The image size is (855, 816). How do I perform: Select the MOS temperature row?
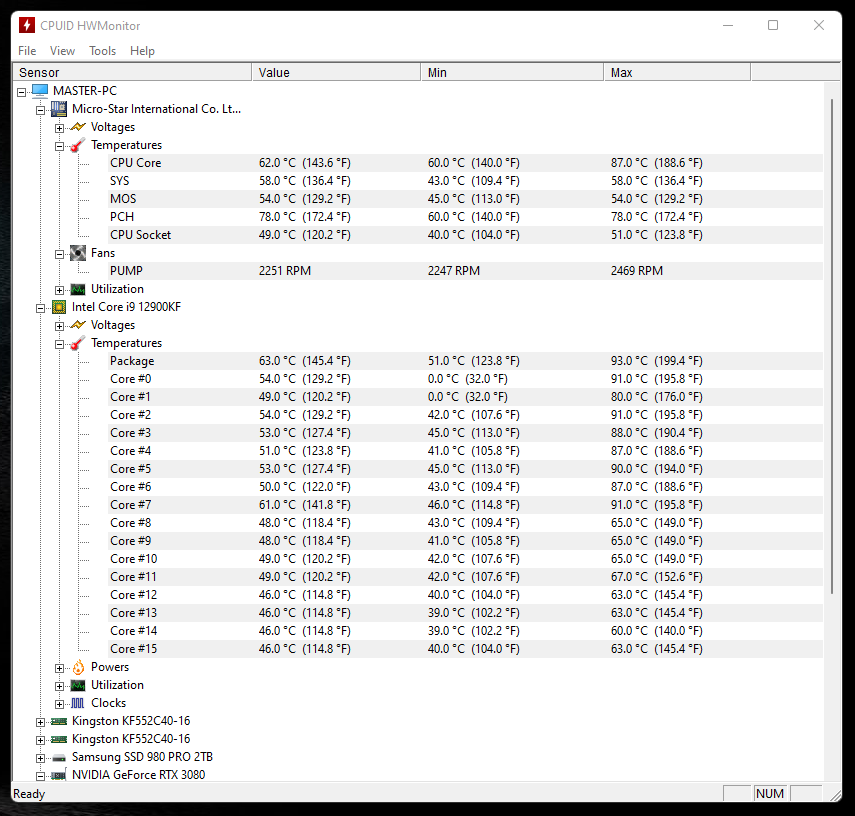[x=465, y=199]
